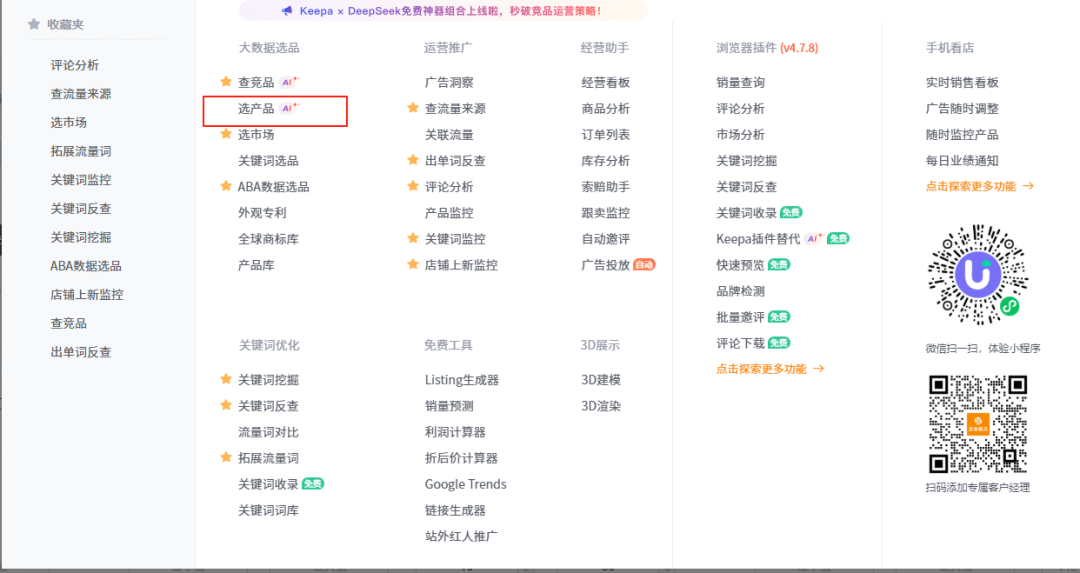Click the 免费 badge next to 评论下载
Viewport: 1080px width, 573px height.
(779, 343)
